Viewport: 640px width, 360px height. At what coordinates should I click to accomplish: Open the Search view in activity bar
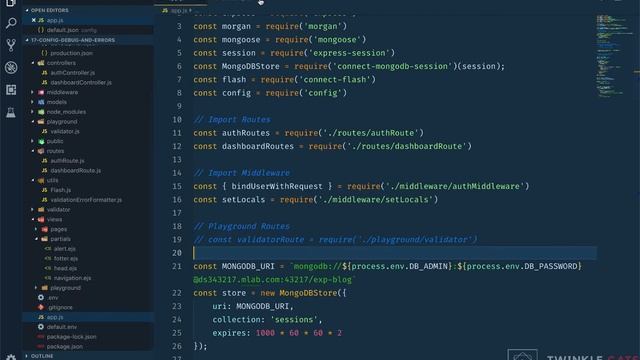11,23
